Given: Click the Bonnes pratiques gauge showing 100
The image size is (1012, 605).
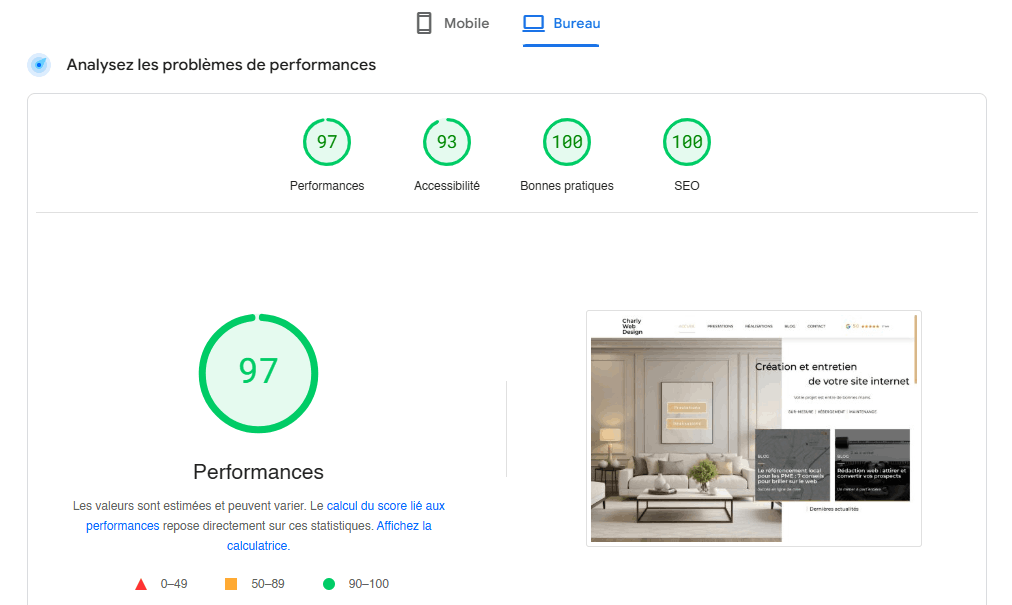Looking at the screenshot, I should coord(567,141).
